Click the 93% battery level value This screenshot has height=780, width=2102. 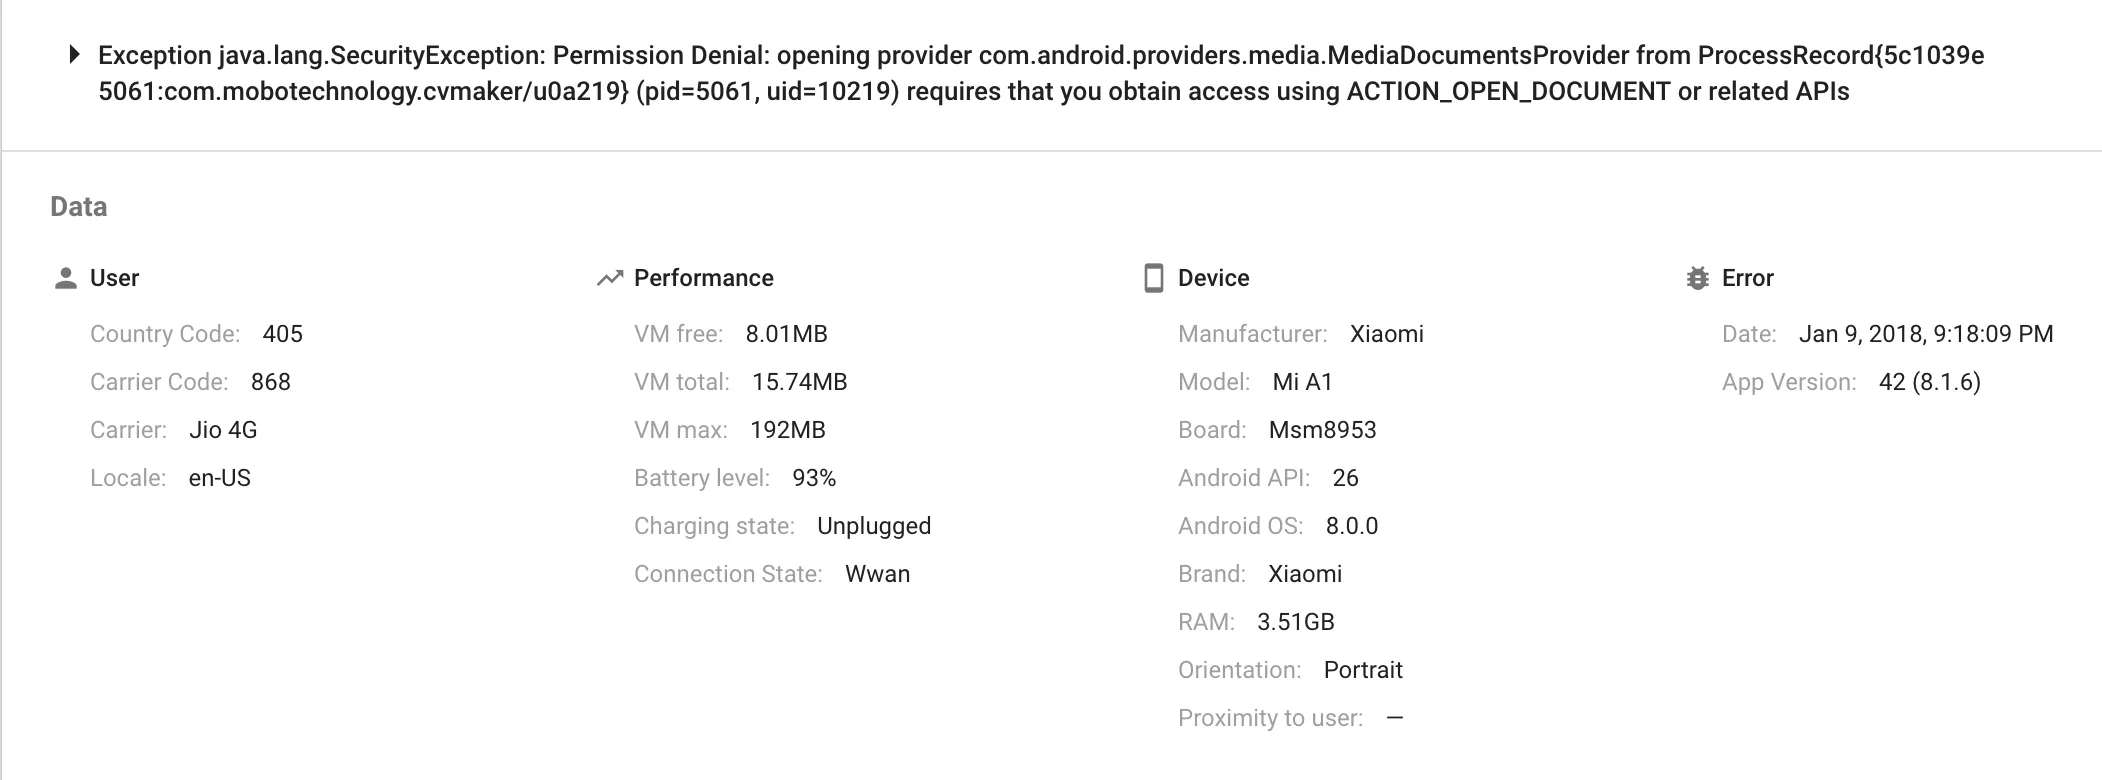click(x=813, y=478)
